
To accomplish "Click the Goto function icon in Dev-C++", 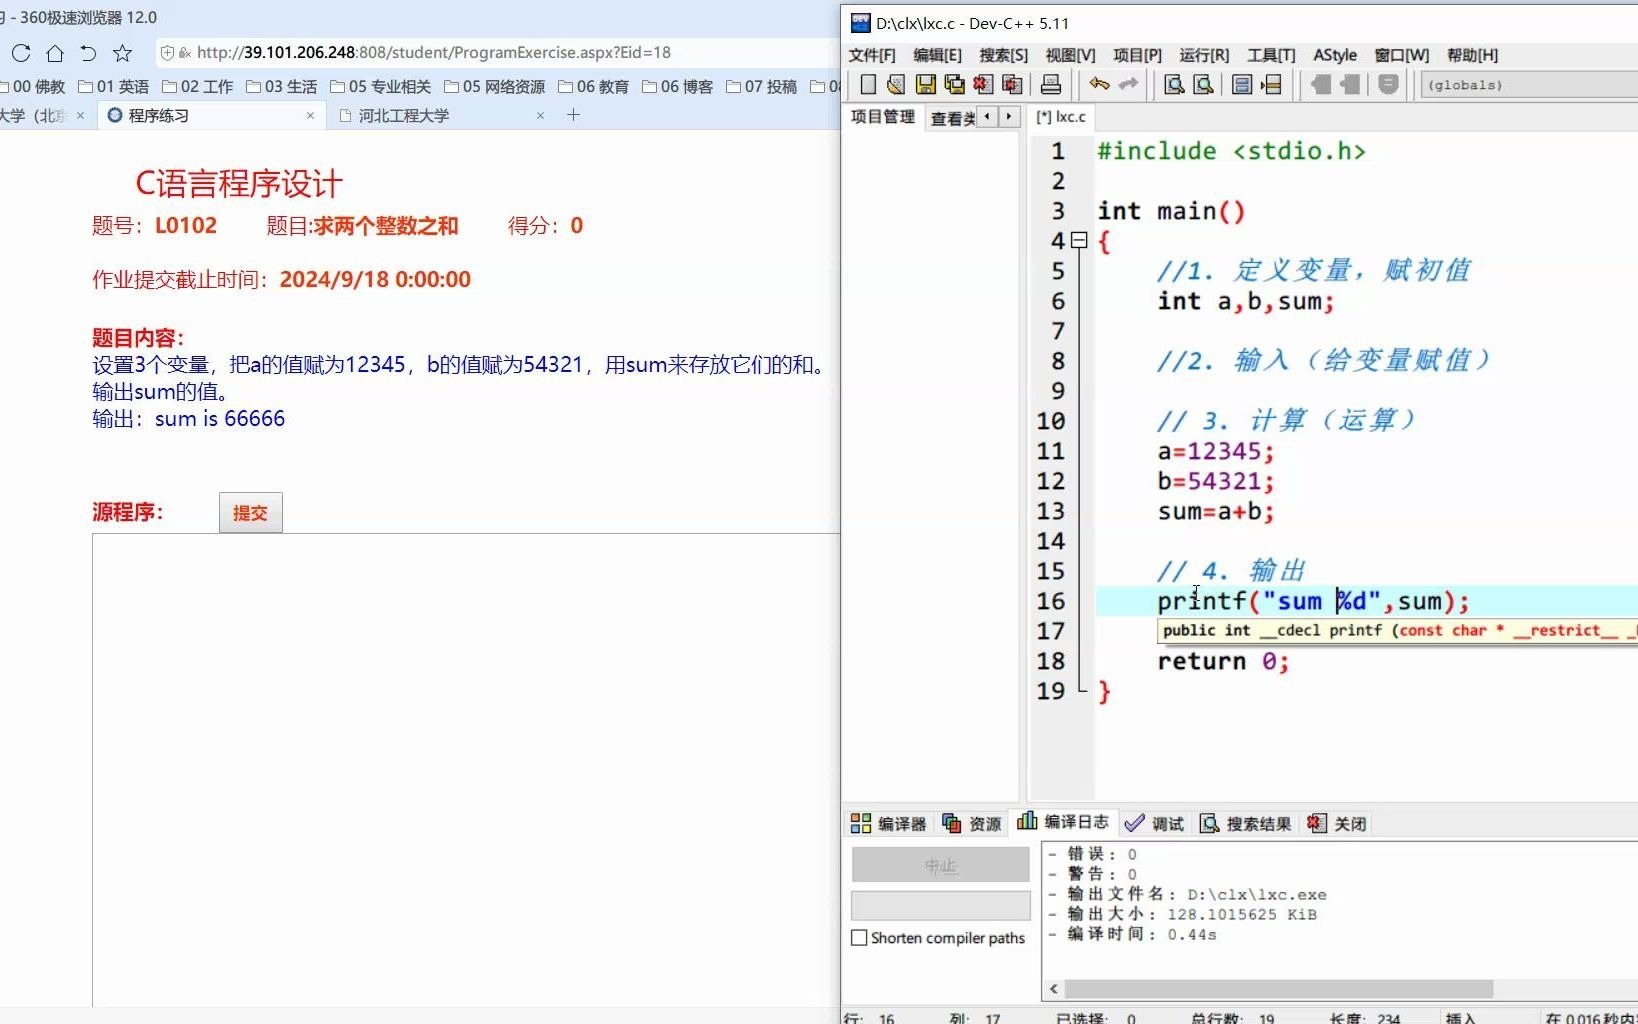I will 1242,85.
